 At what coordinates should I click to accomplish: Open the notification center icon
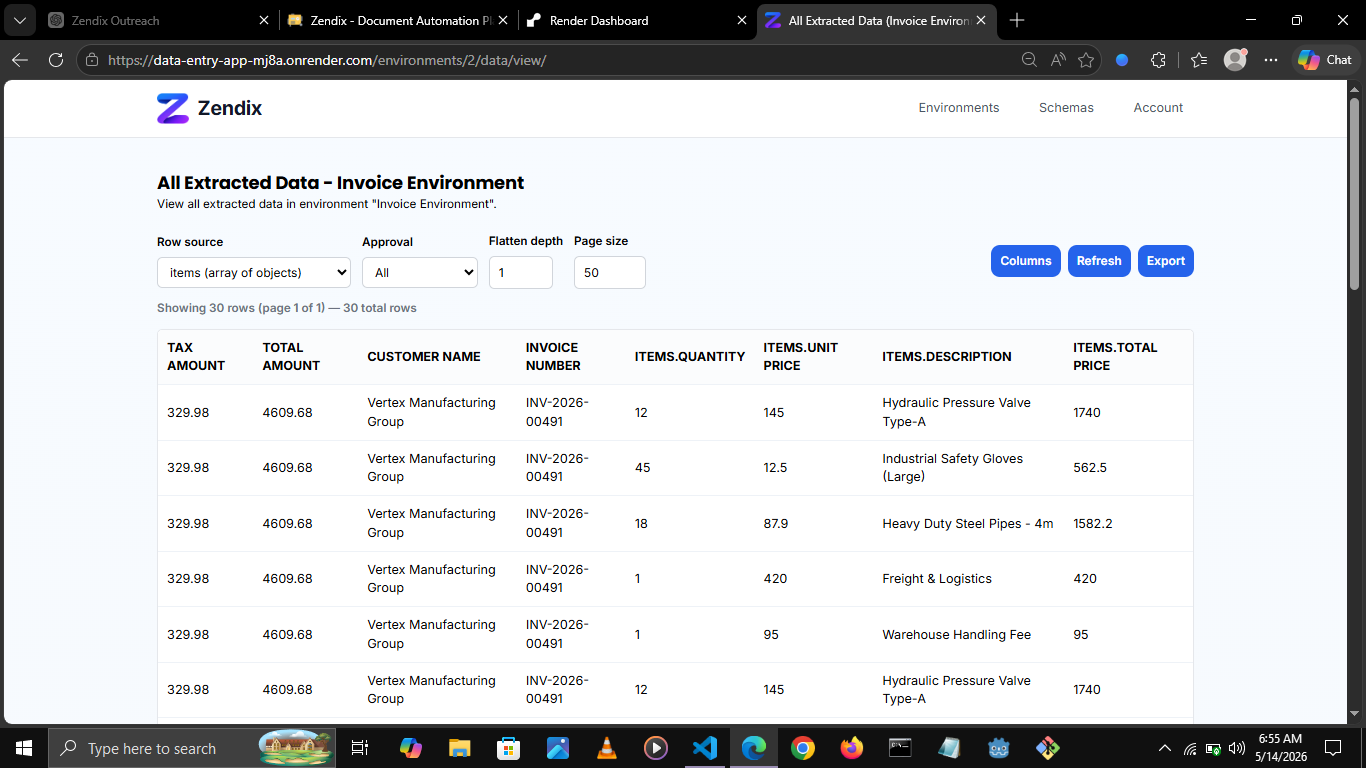pos(1333,748)
